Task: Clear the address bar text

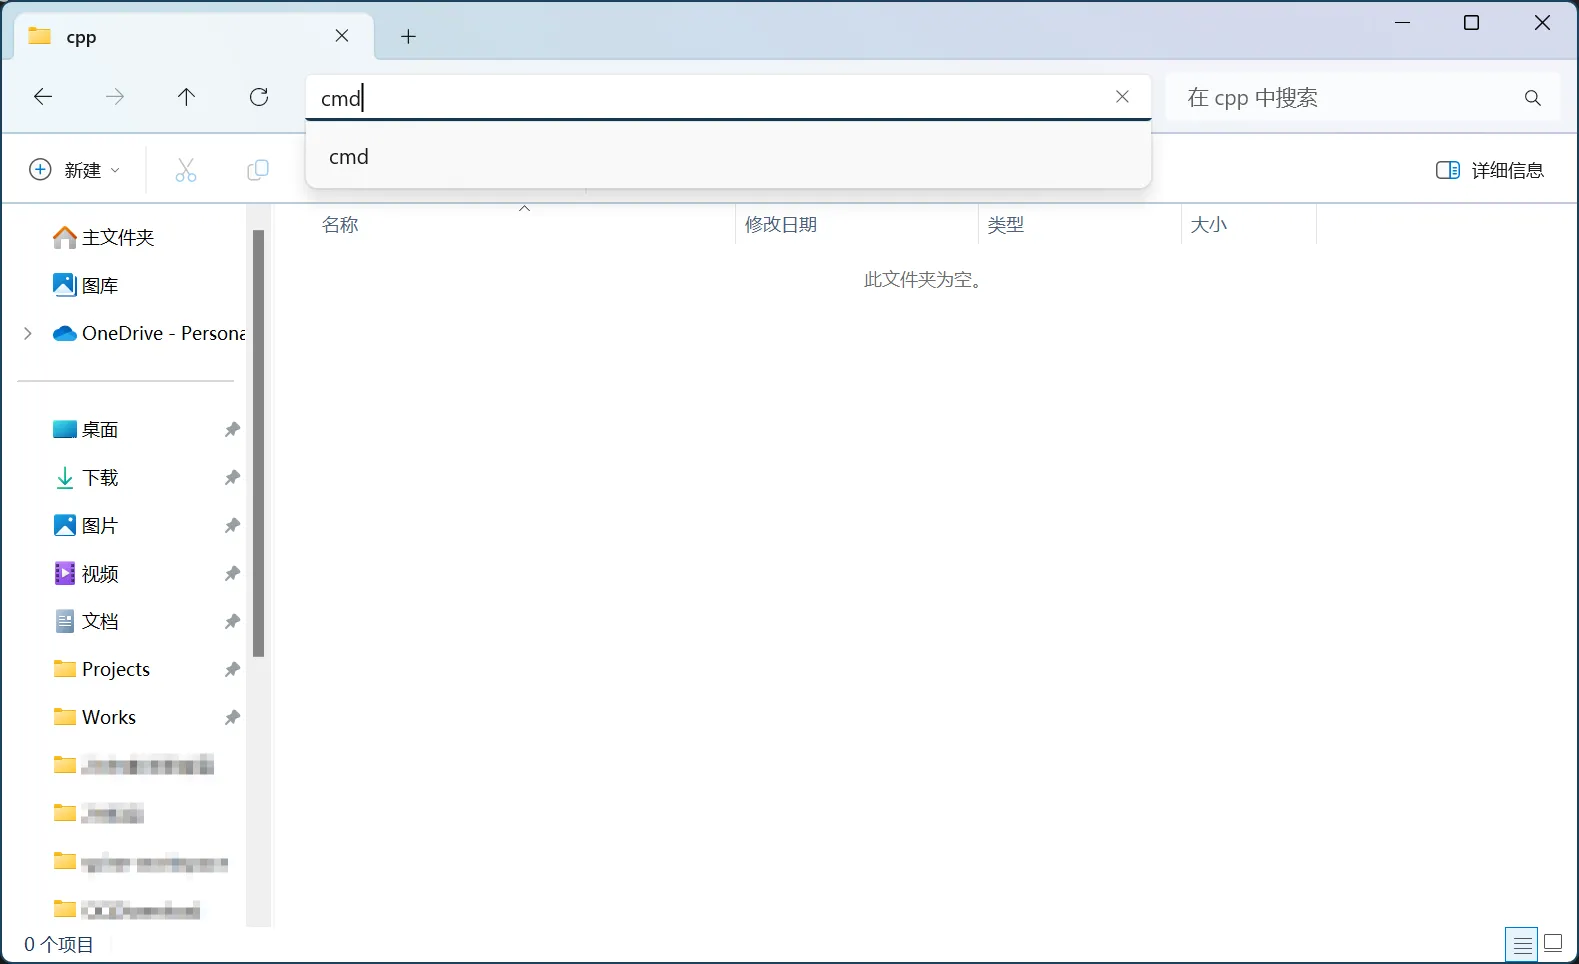Action: [1122, 97]
